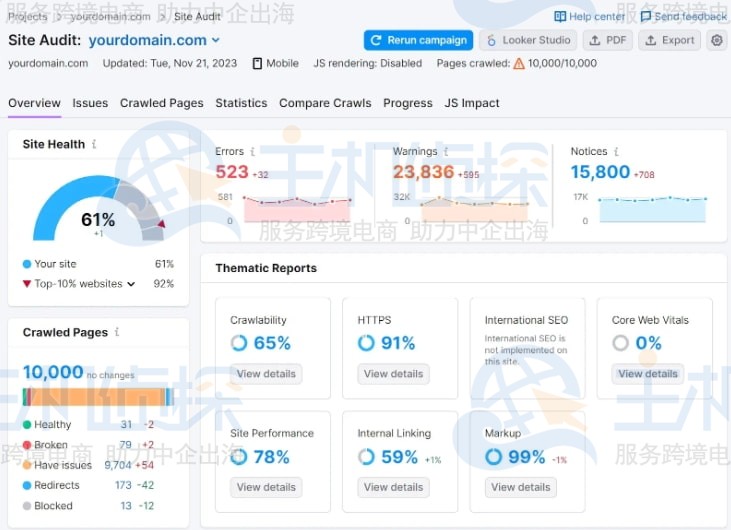Click the Help center book icon
The width and height of the screenshot is (731, 530).
point(560,17)
